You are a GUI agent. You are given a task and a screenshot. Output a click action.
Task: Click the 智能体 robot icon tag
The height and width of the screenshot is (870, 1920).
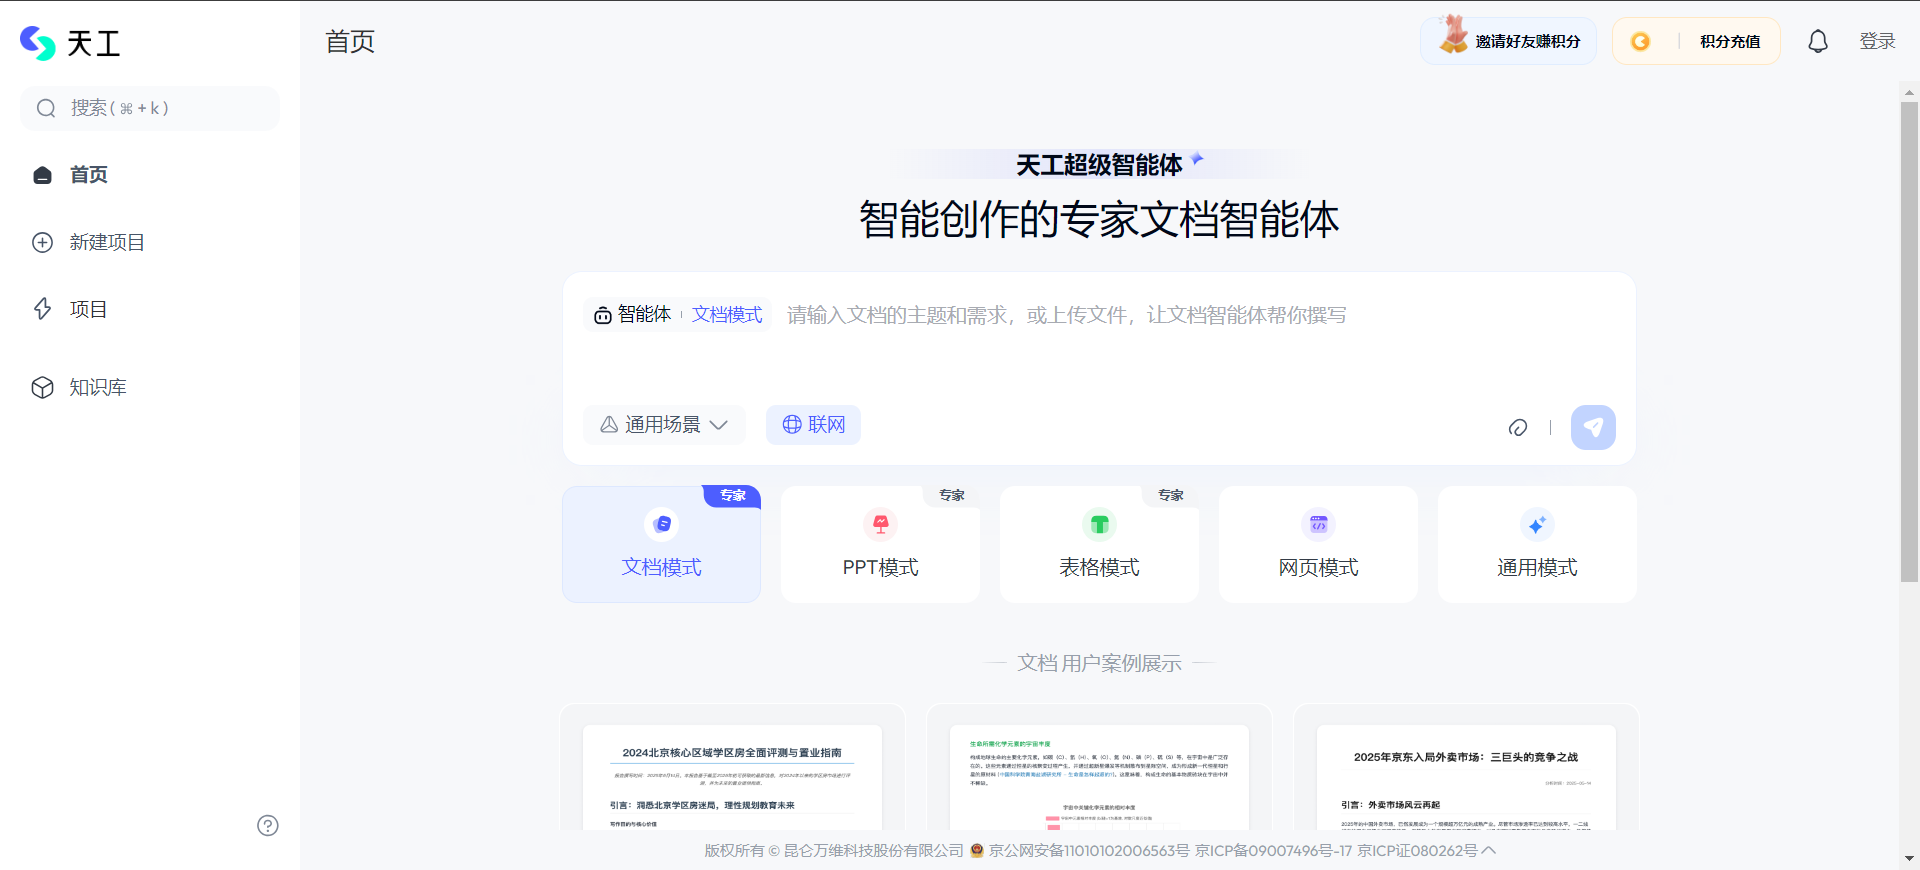coord(632,314)
